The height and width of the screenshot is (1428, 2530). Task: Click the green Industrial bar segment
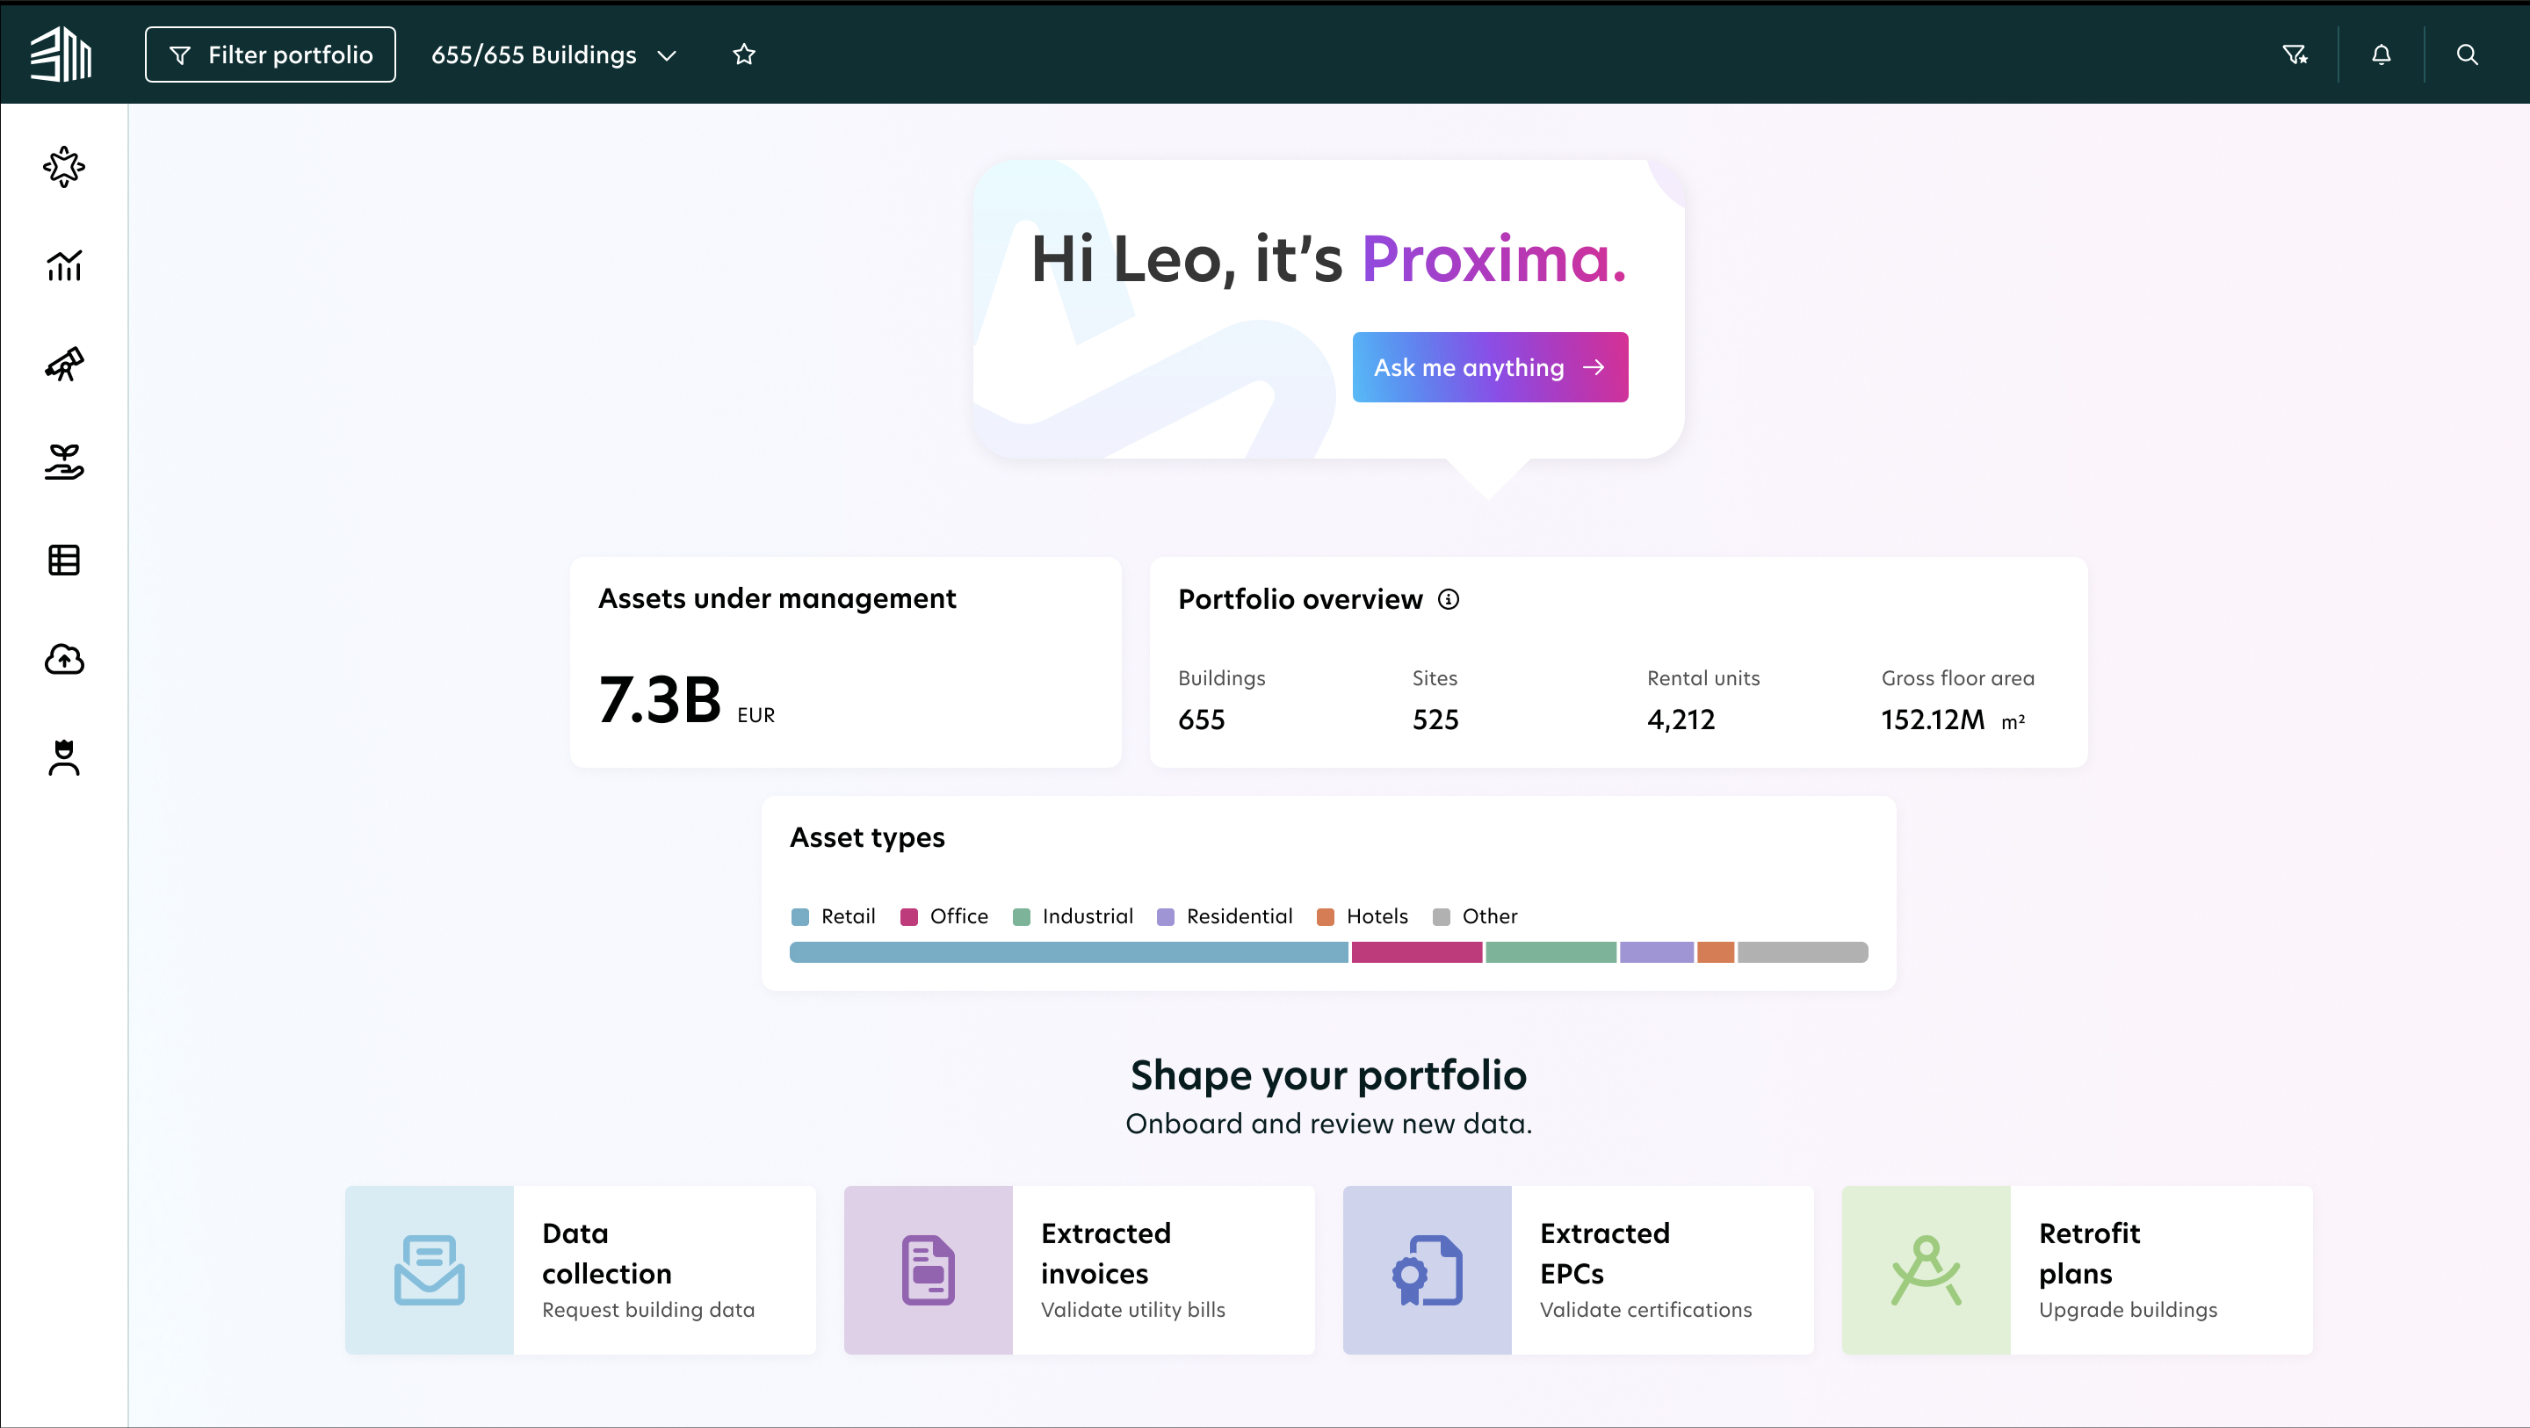(x=1551, y=952)
